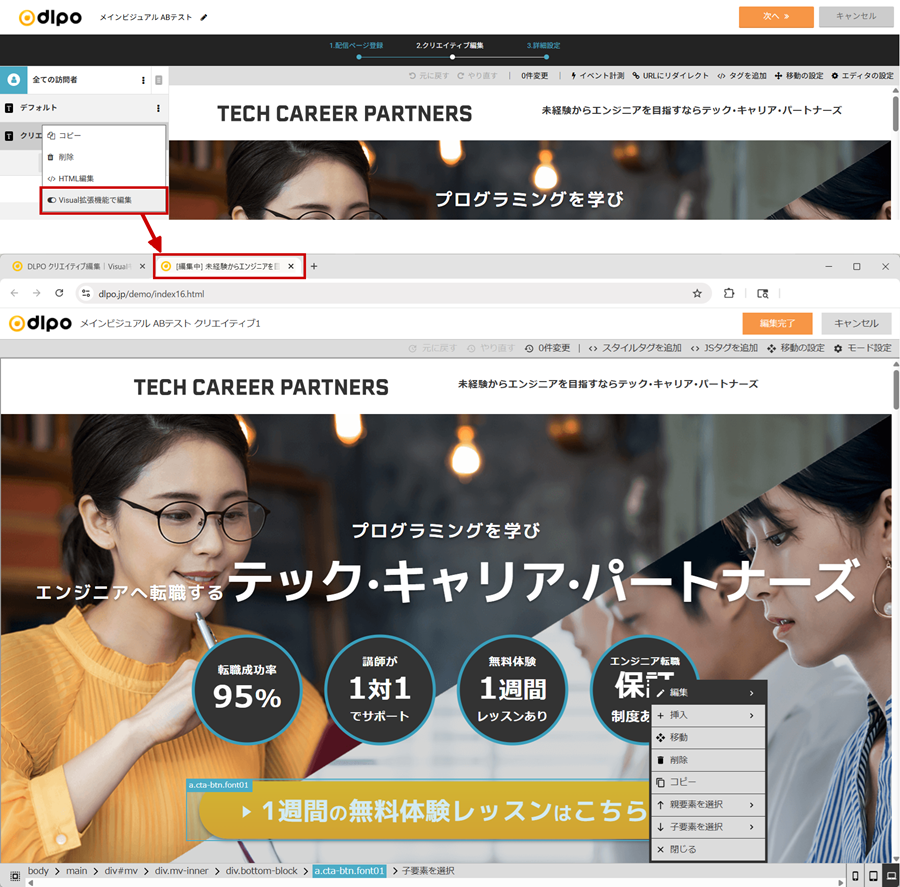Click 0件変更 in the upper toolbar

(534, 76)
